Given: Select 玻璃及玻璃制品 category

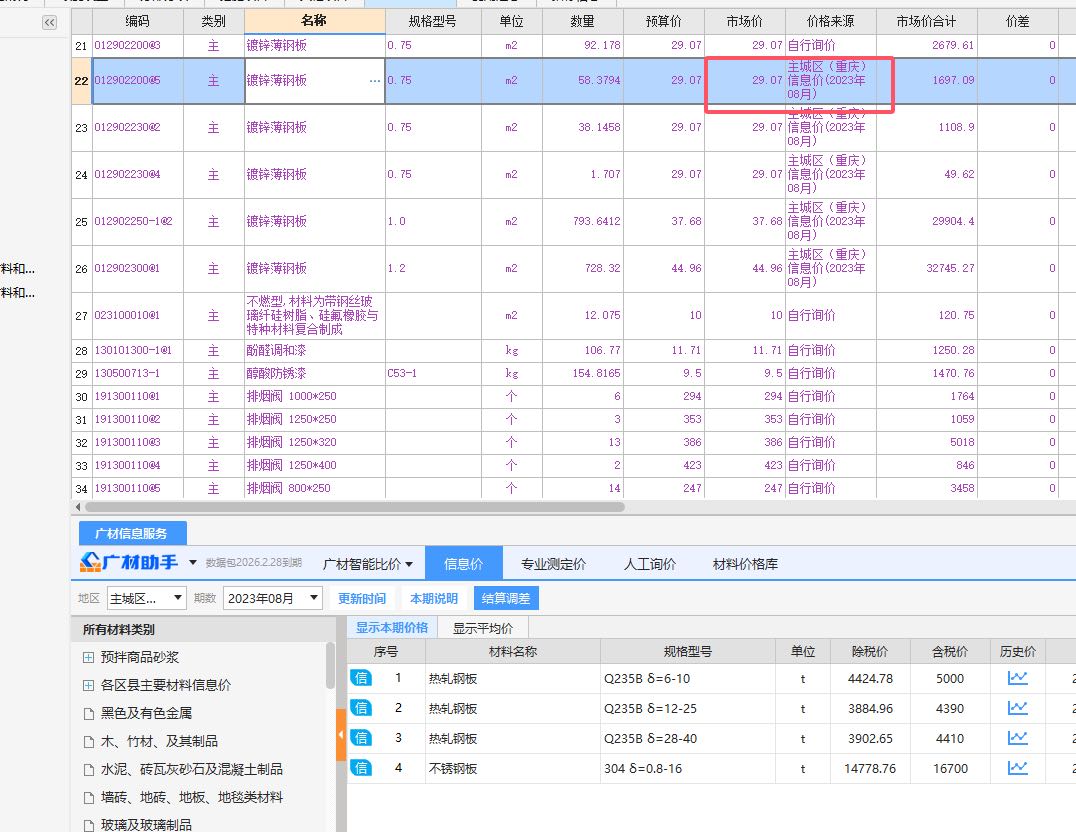Looking at the screenshot, I should [146, 825].
